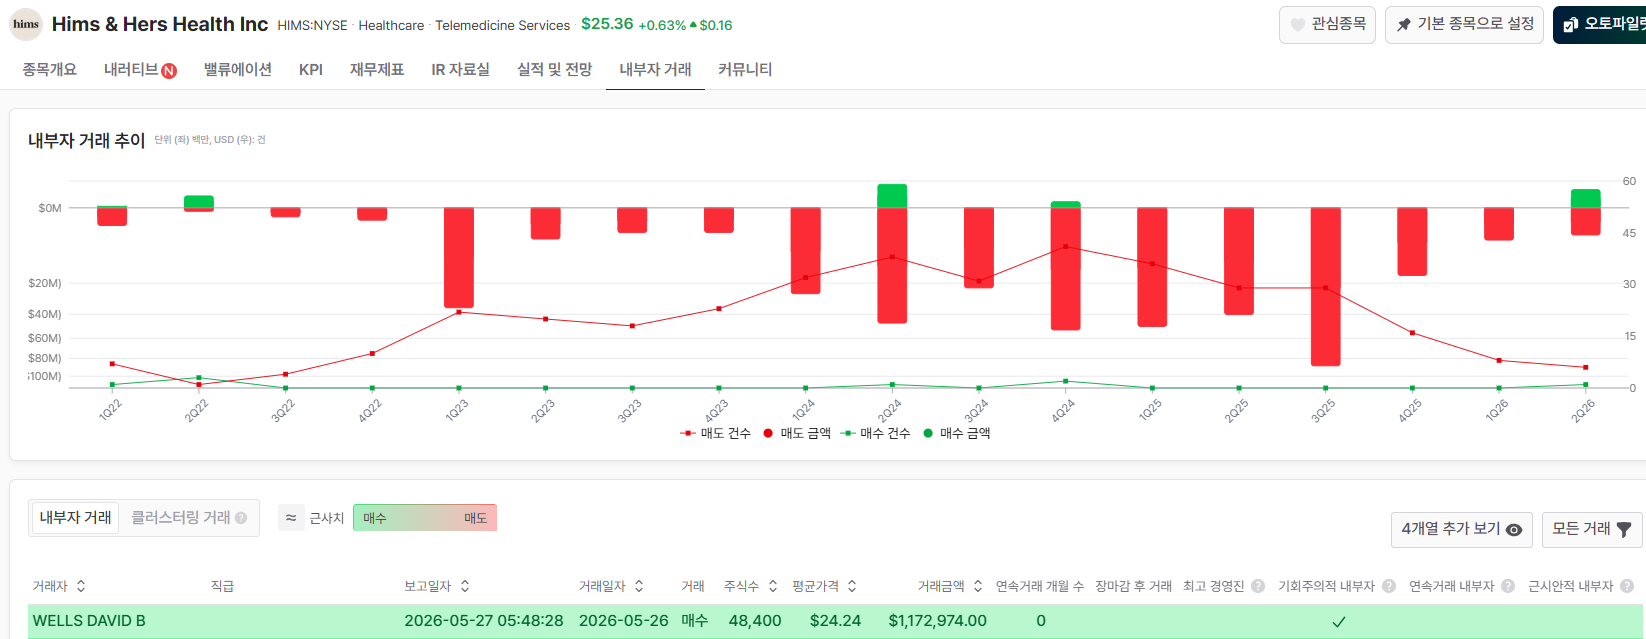
Task: Add to watchlist via 관심종목 button
Action: 1327,24
